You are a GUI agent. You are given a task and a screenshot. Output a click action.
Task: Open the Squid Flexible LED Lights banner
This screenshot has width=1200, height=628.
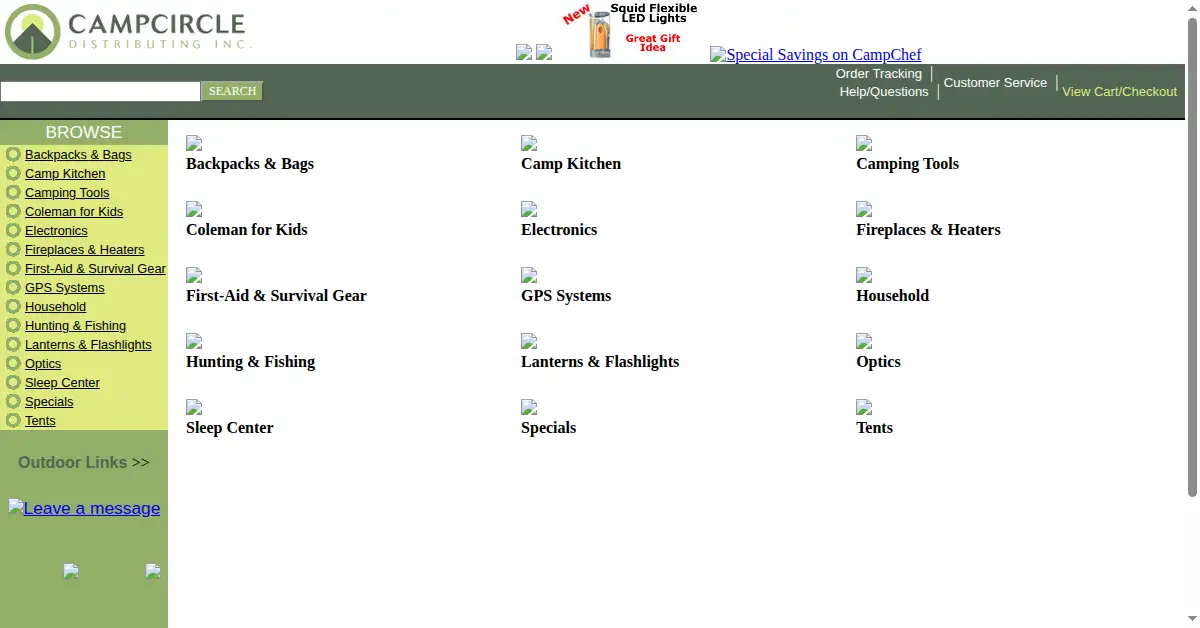tap(630, 31)
